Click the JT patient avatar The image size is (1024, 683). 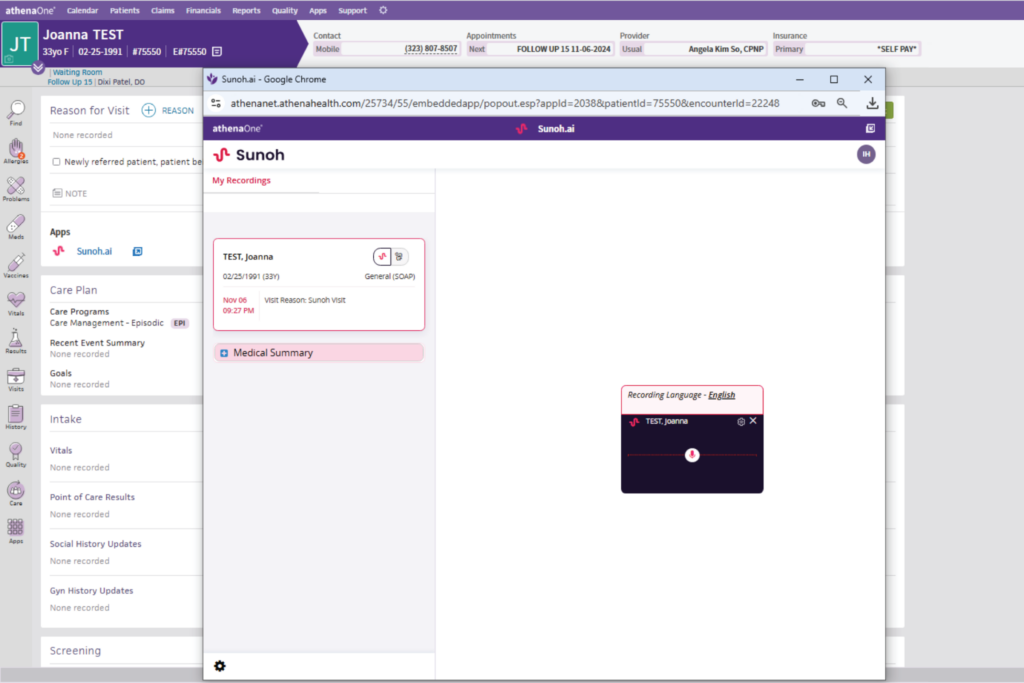click(19, 44)
